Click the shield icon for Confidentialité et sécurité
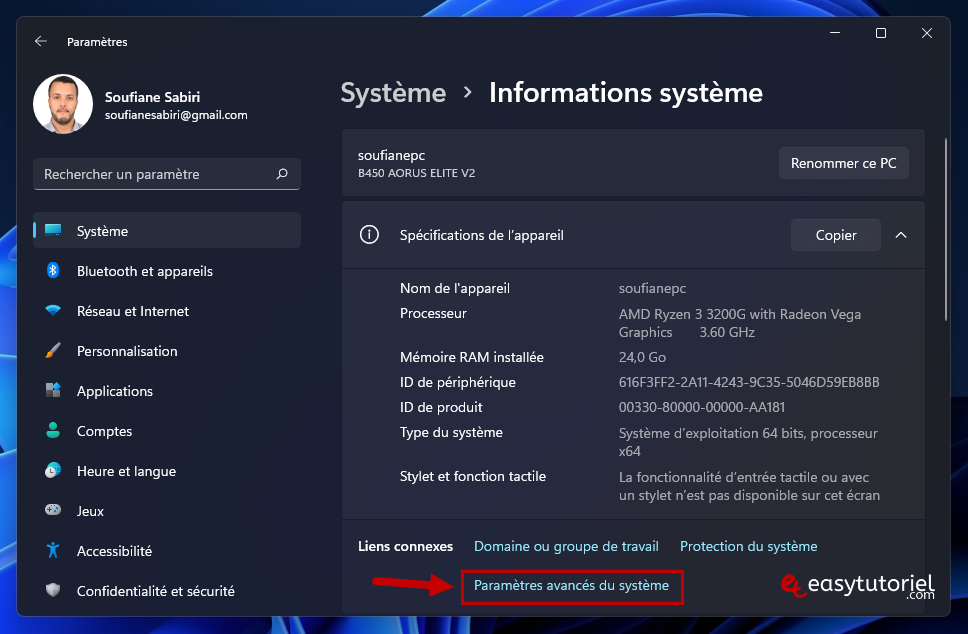968x634 pixels. (53, 590)
